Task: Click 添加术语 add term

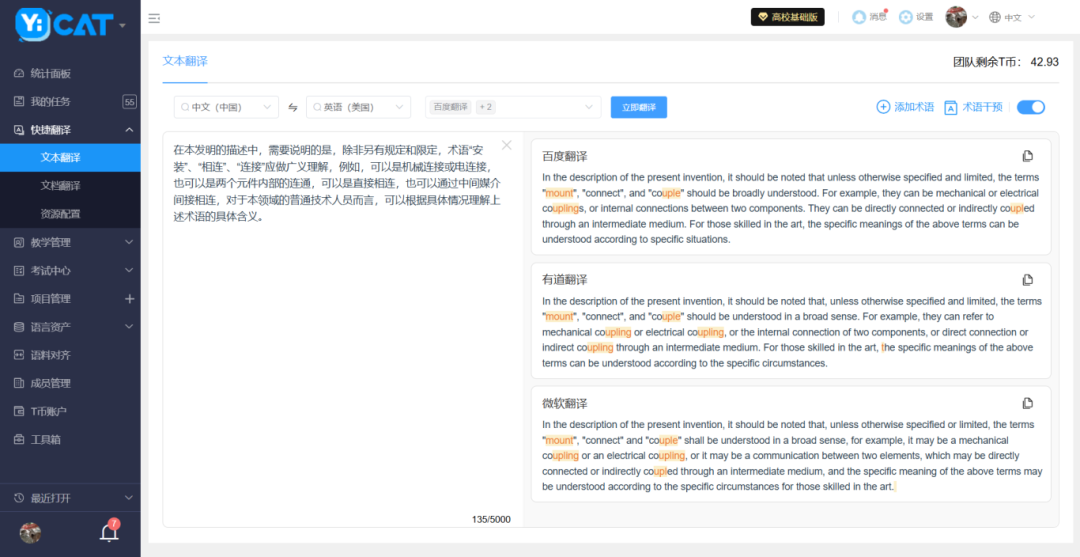Action: coord(905,107)
